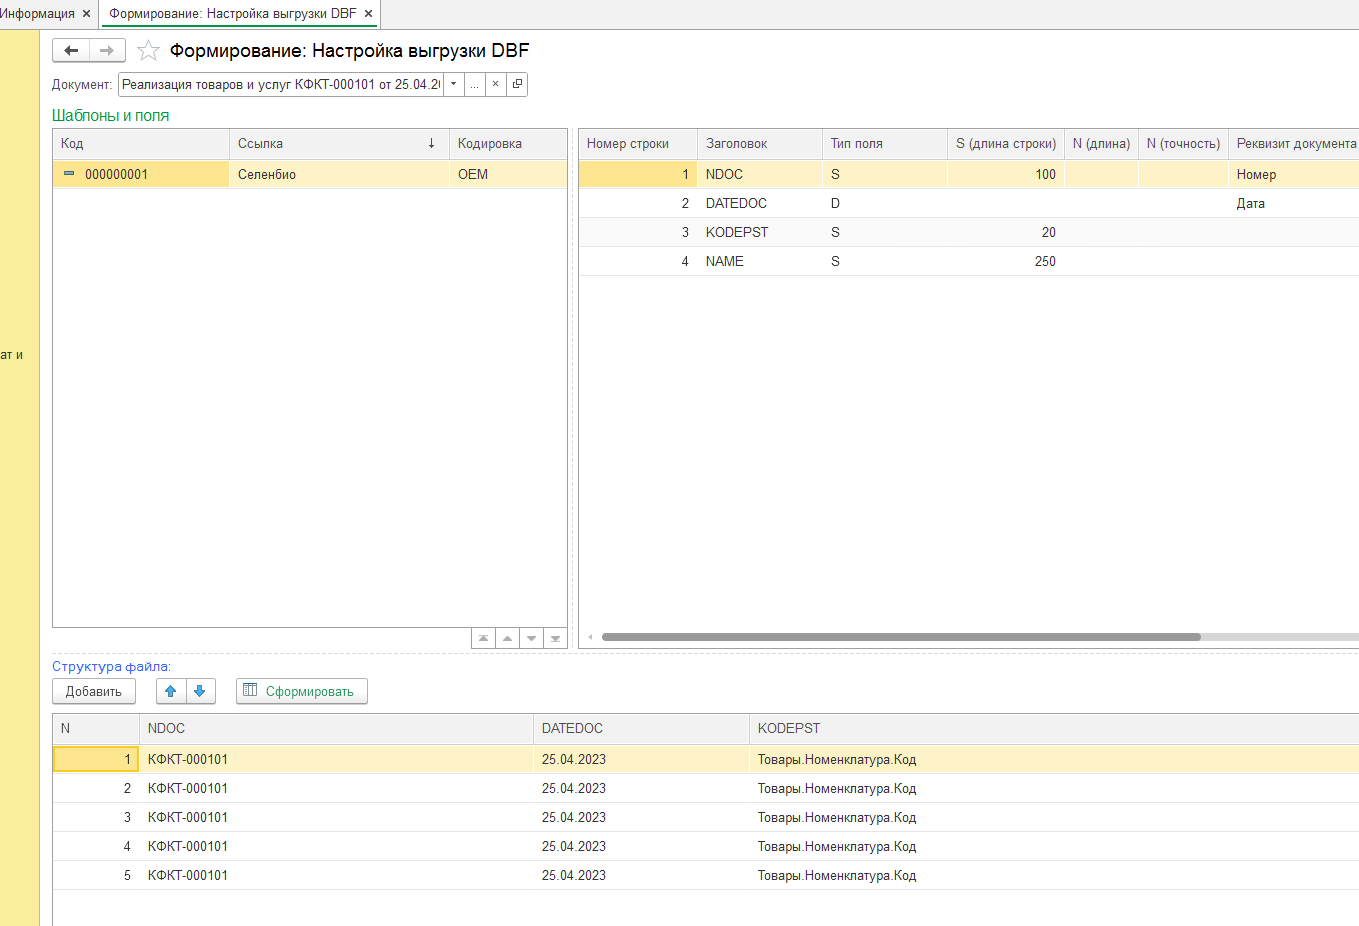Switch to the Информация tab
Viewport: 1359px width, 926px height.
tap(38, 13)
